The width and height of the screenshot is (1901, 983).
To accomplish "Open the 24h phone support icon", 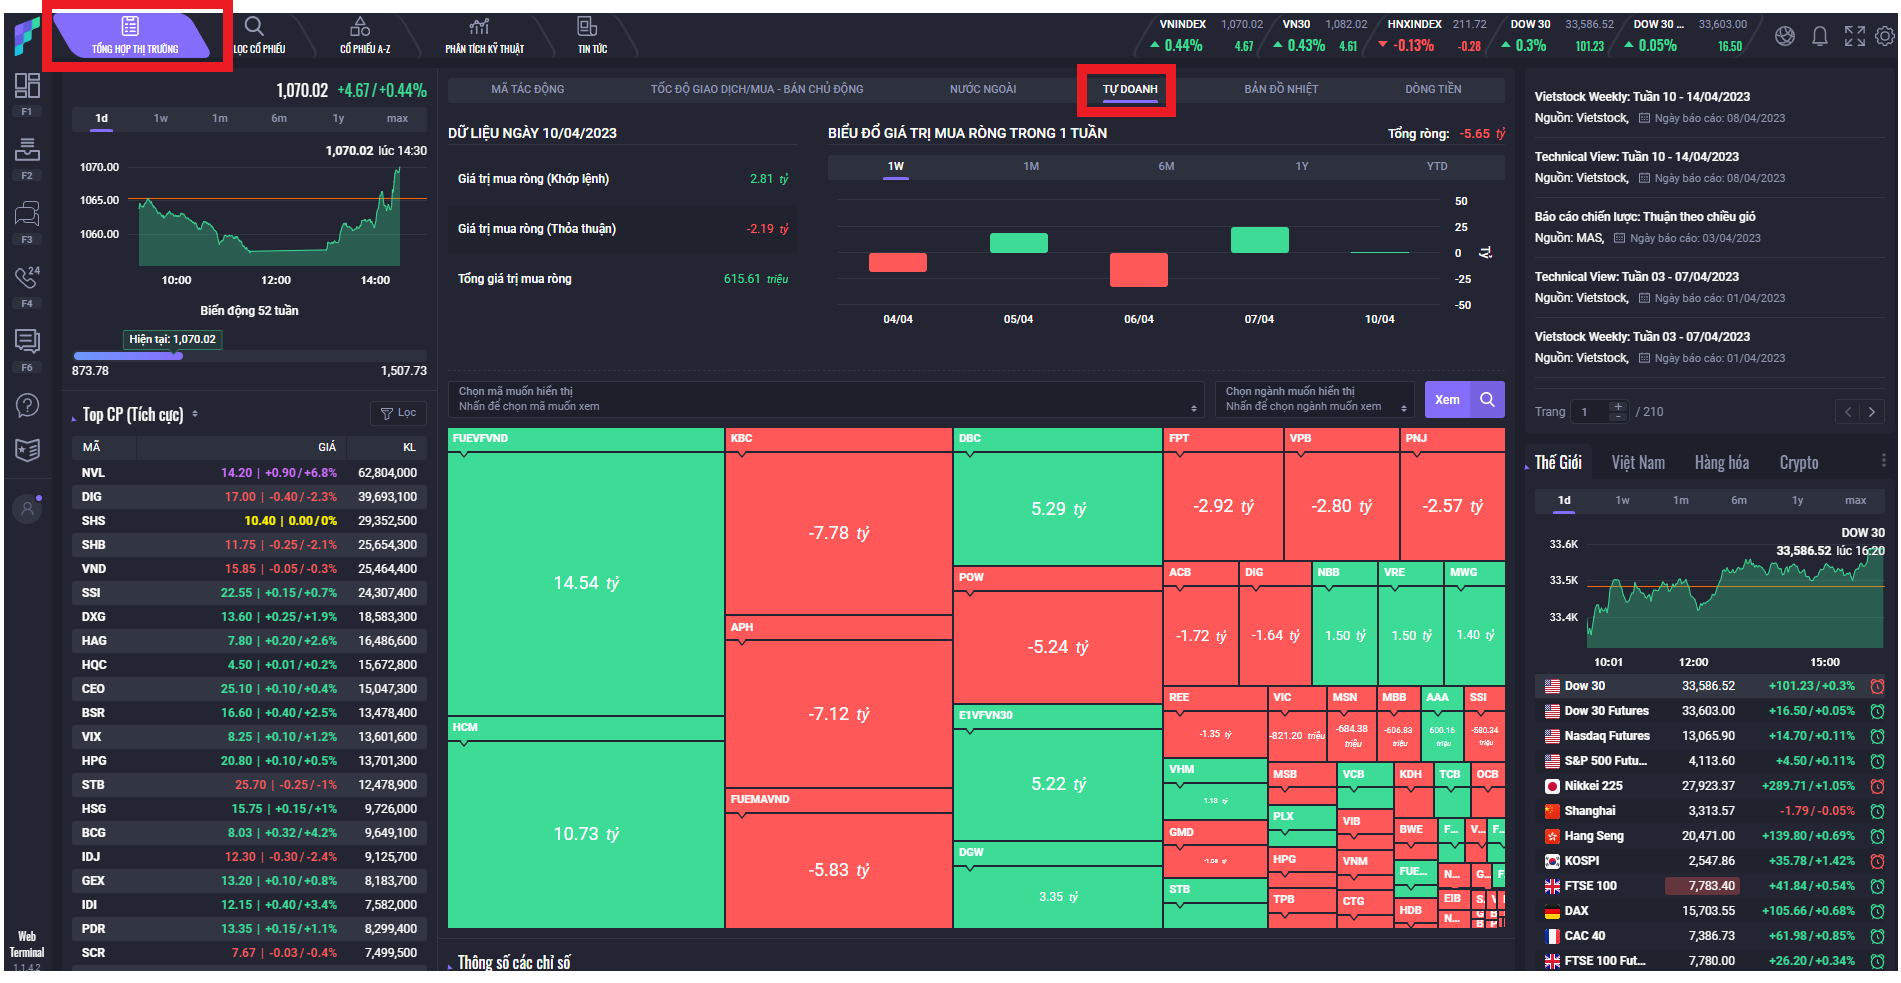I will [x=27, y=277].
